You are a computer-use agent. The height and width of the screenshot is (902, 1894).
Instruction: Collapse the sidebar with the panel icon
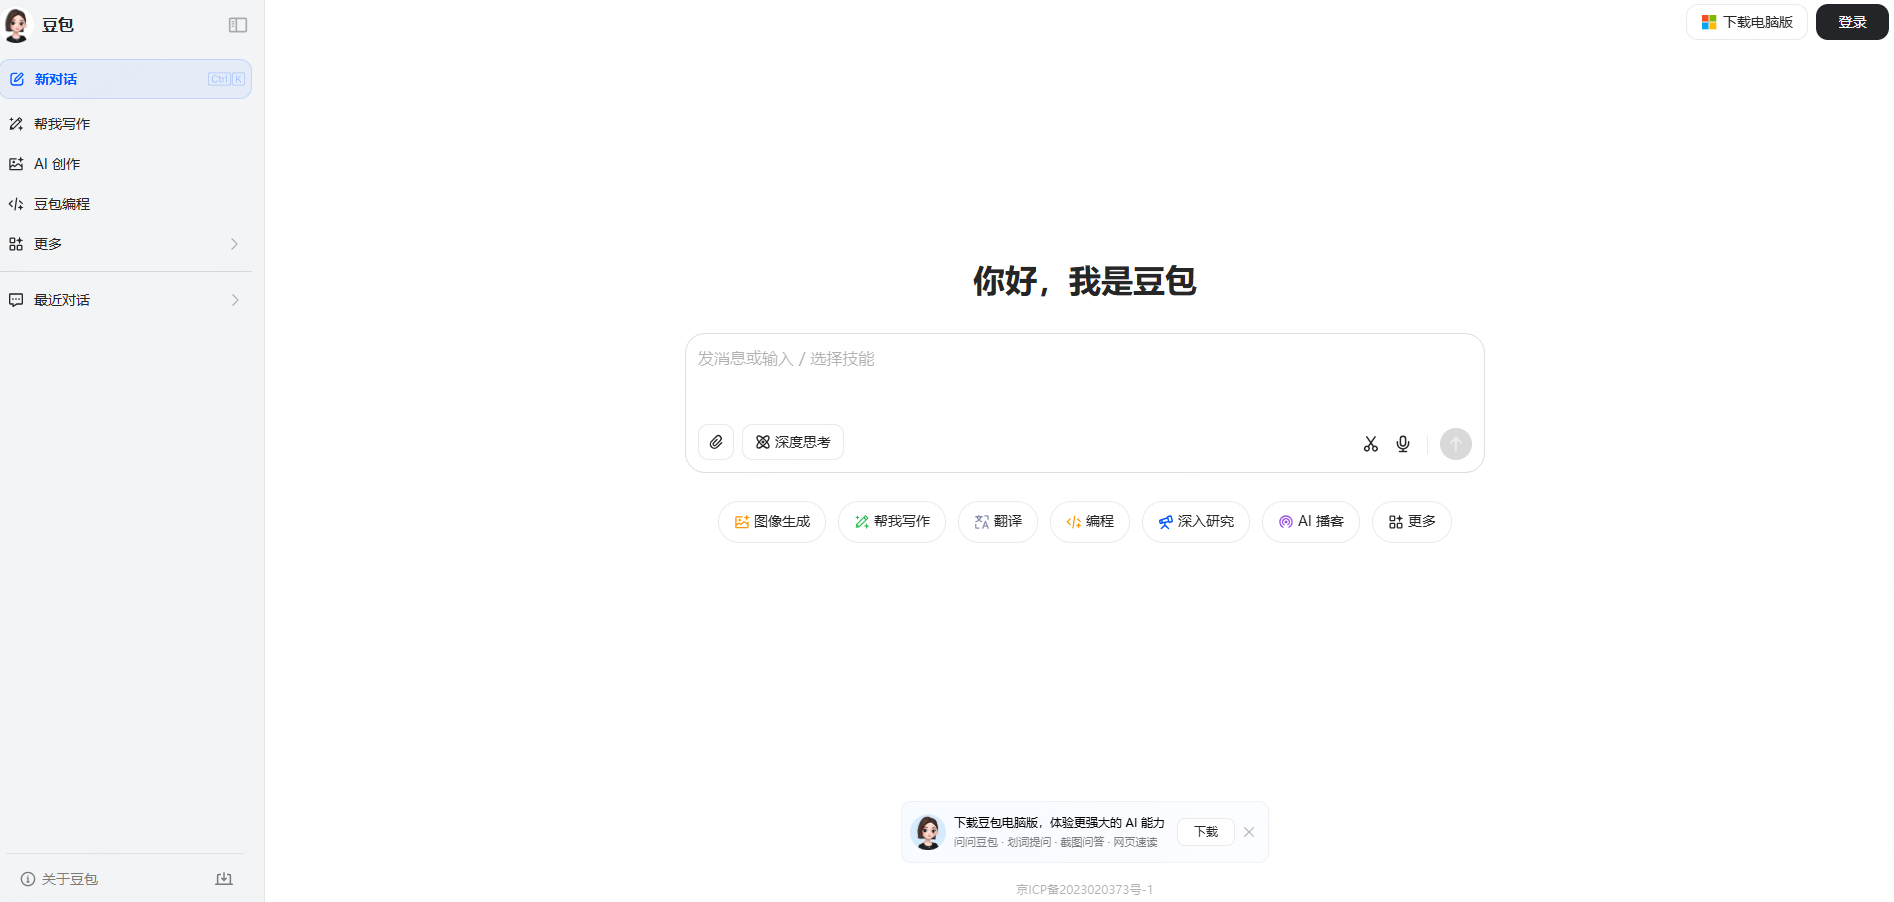(x=237, y=24)
